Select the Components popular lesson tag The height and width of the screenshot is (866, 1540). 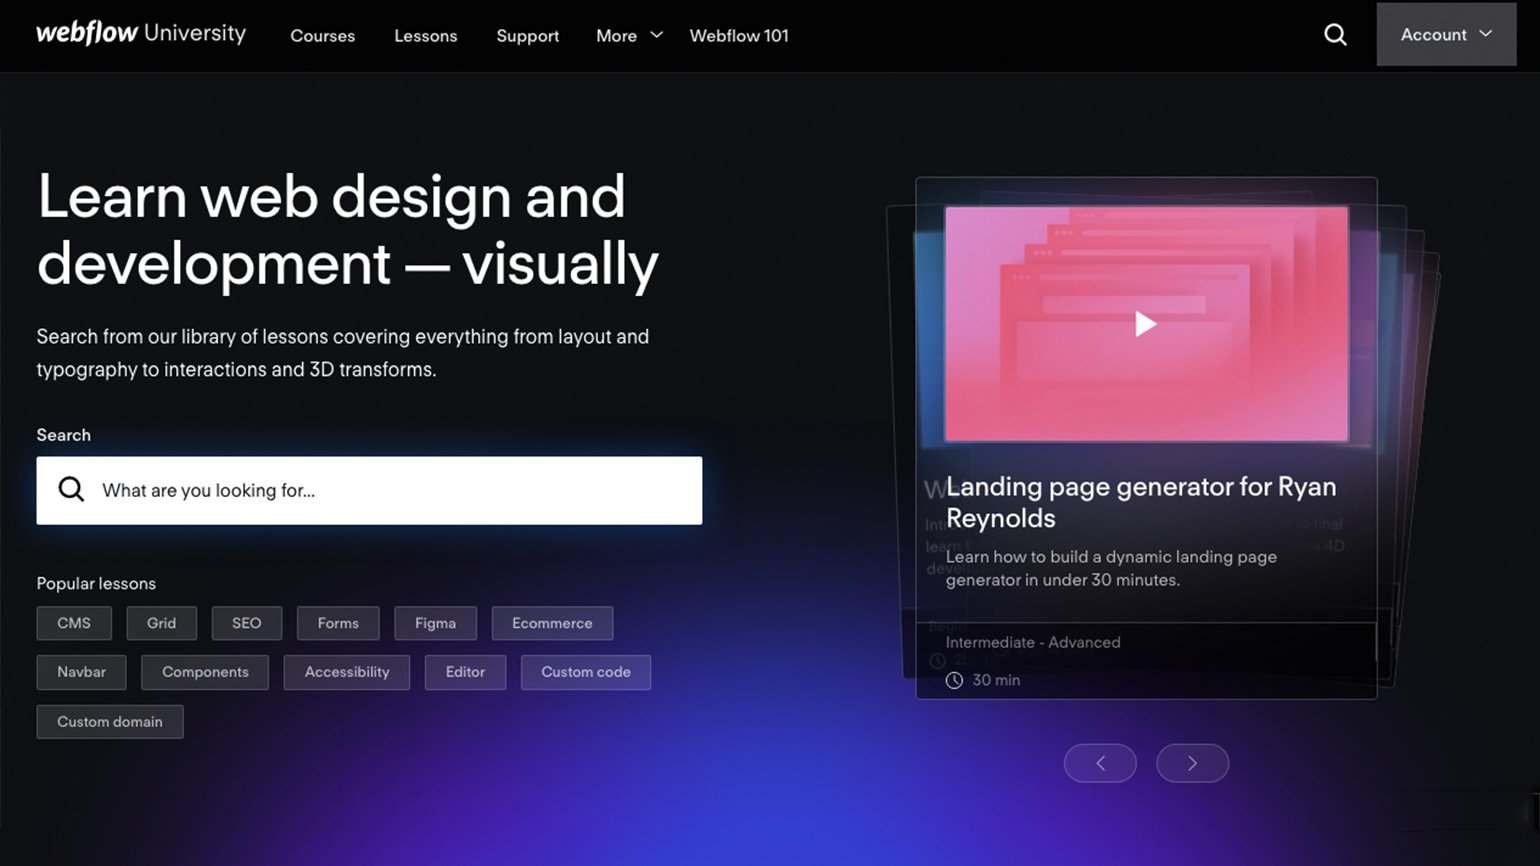pyautogui.click(x=205, y=672)
